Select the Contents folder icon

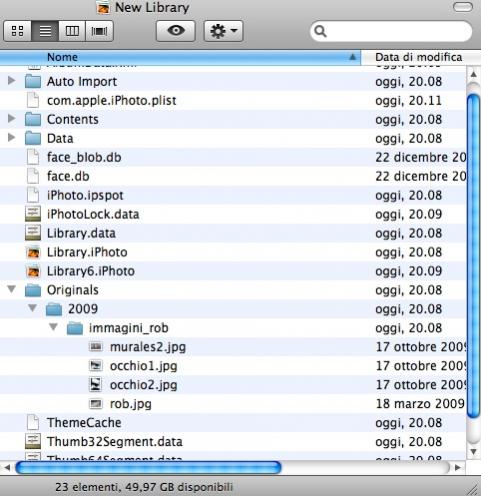point(33,119)
